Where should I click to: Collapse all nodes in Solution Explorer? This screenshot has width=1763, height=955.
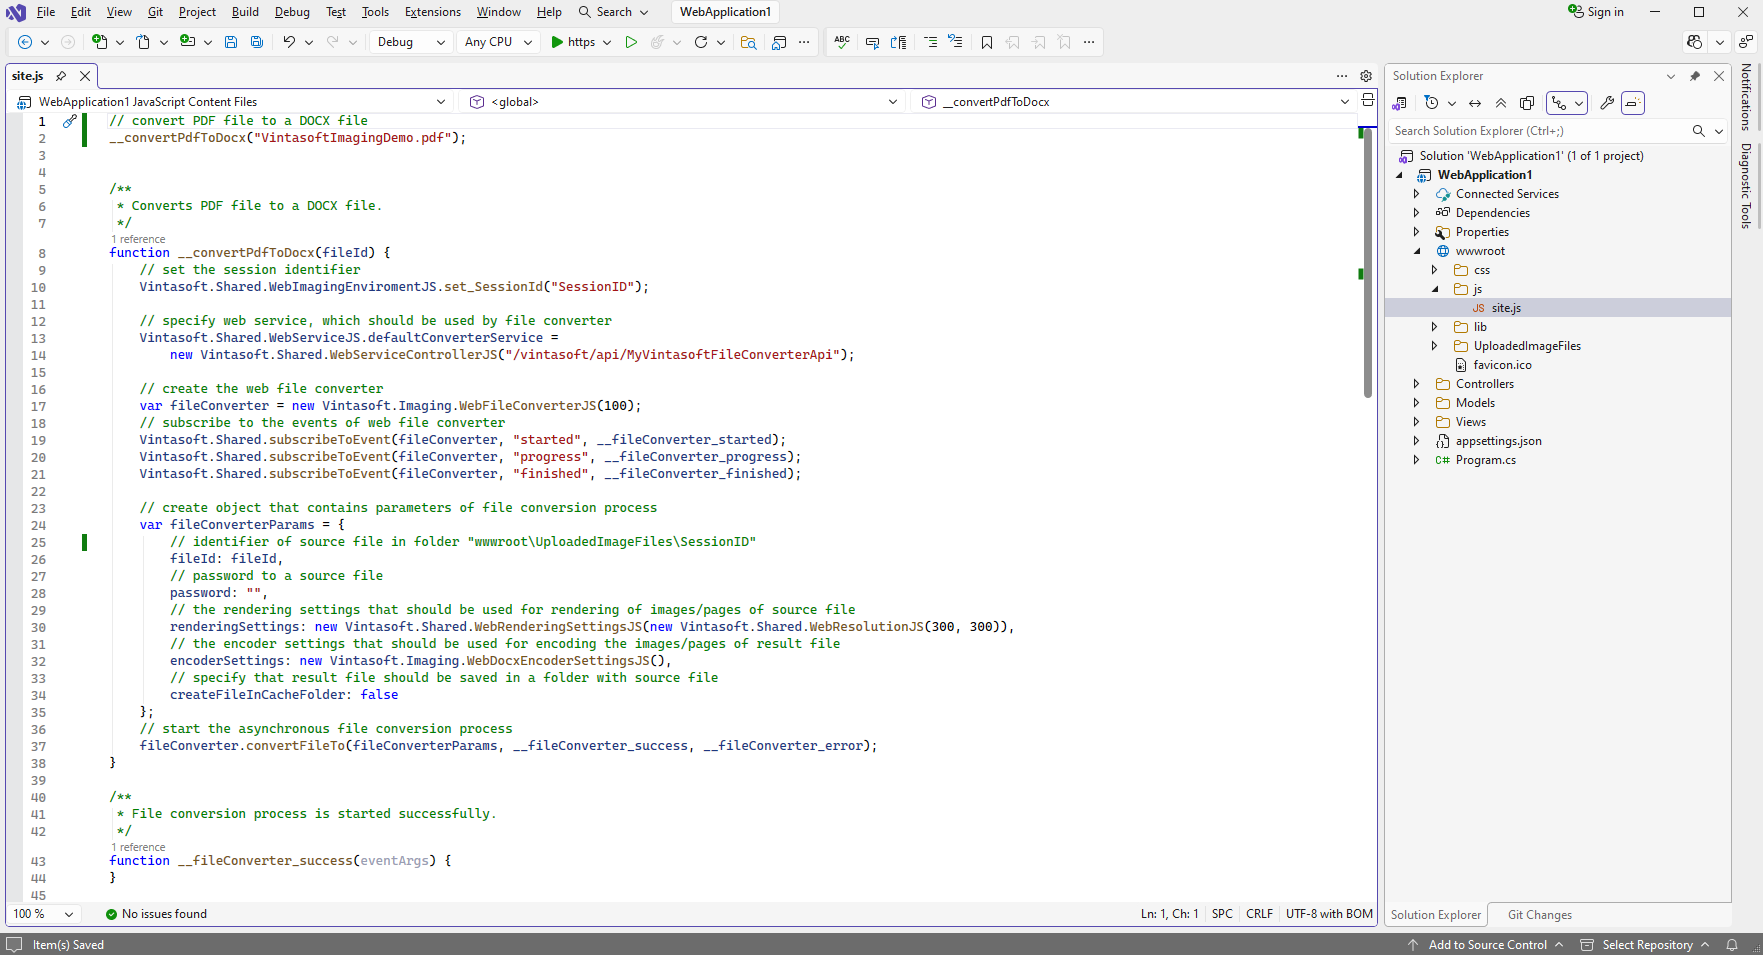point(1501,102)
